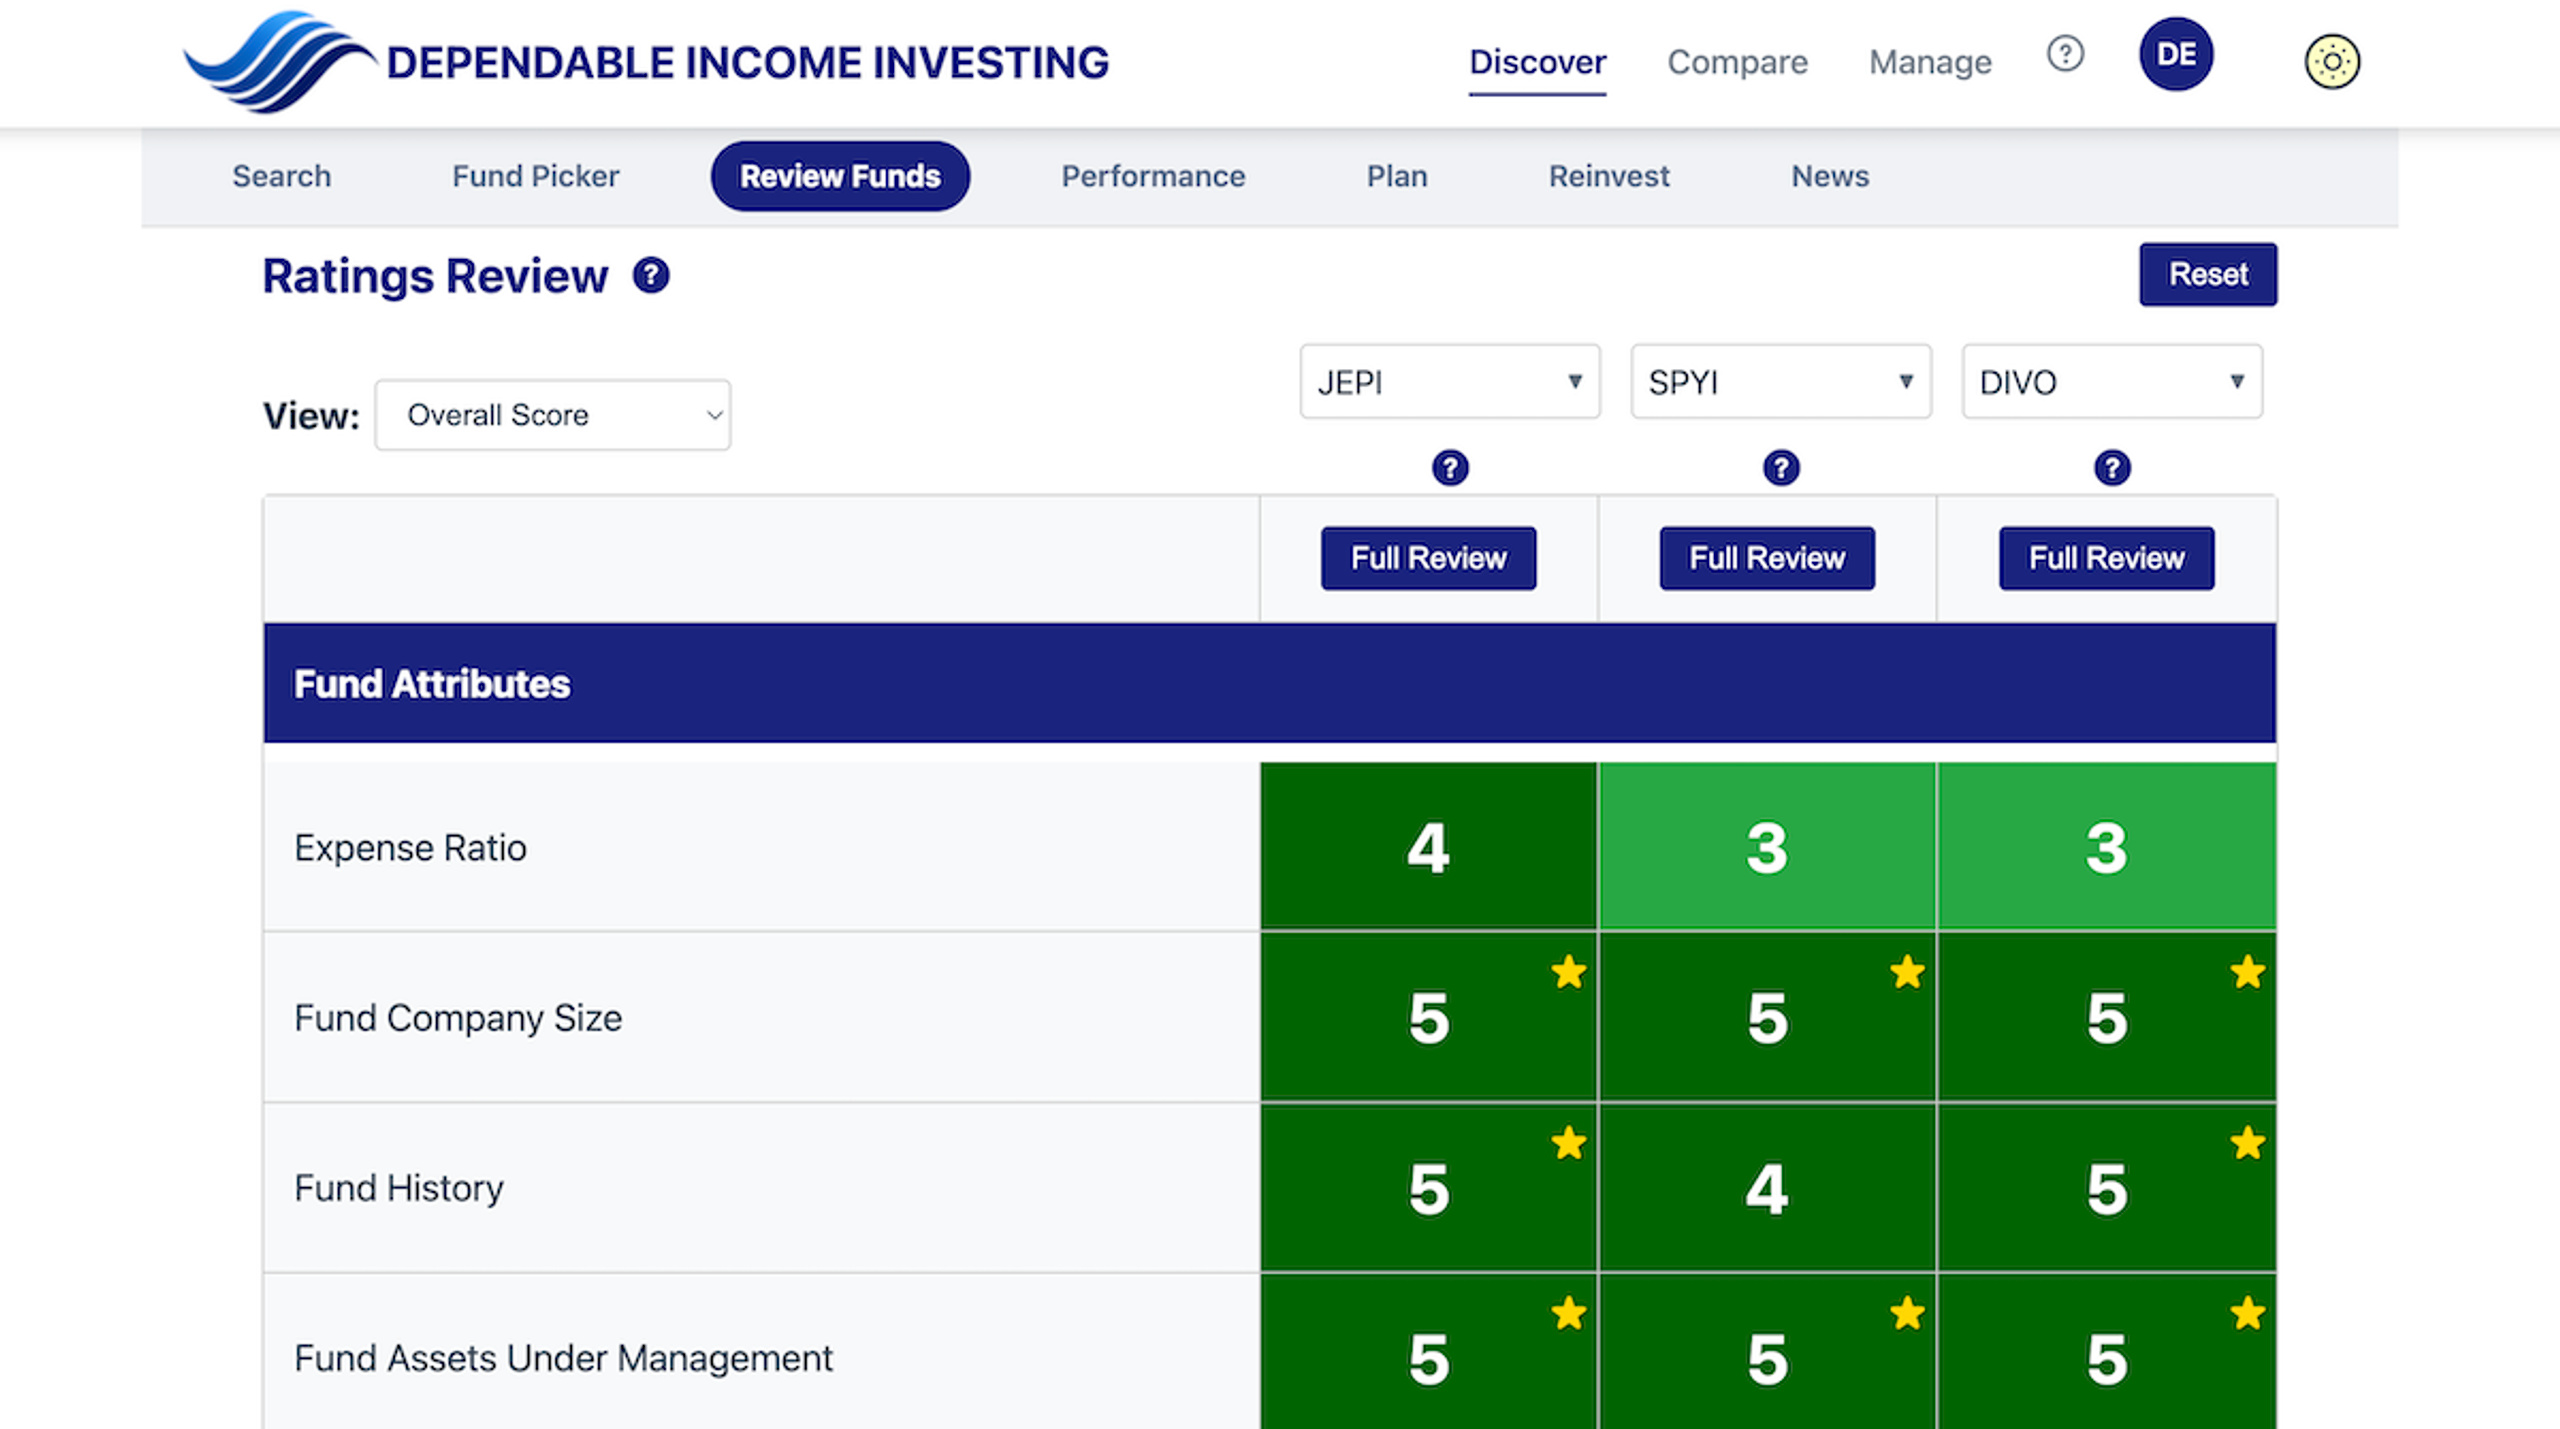Switch to the Fund Picker tab
The height and width of the screenshot is (1429, 2560).
[x=535, y=176]
